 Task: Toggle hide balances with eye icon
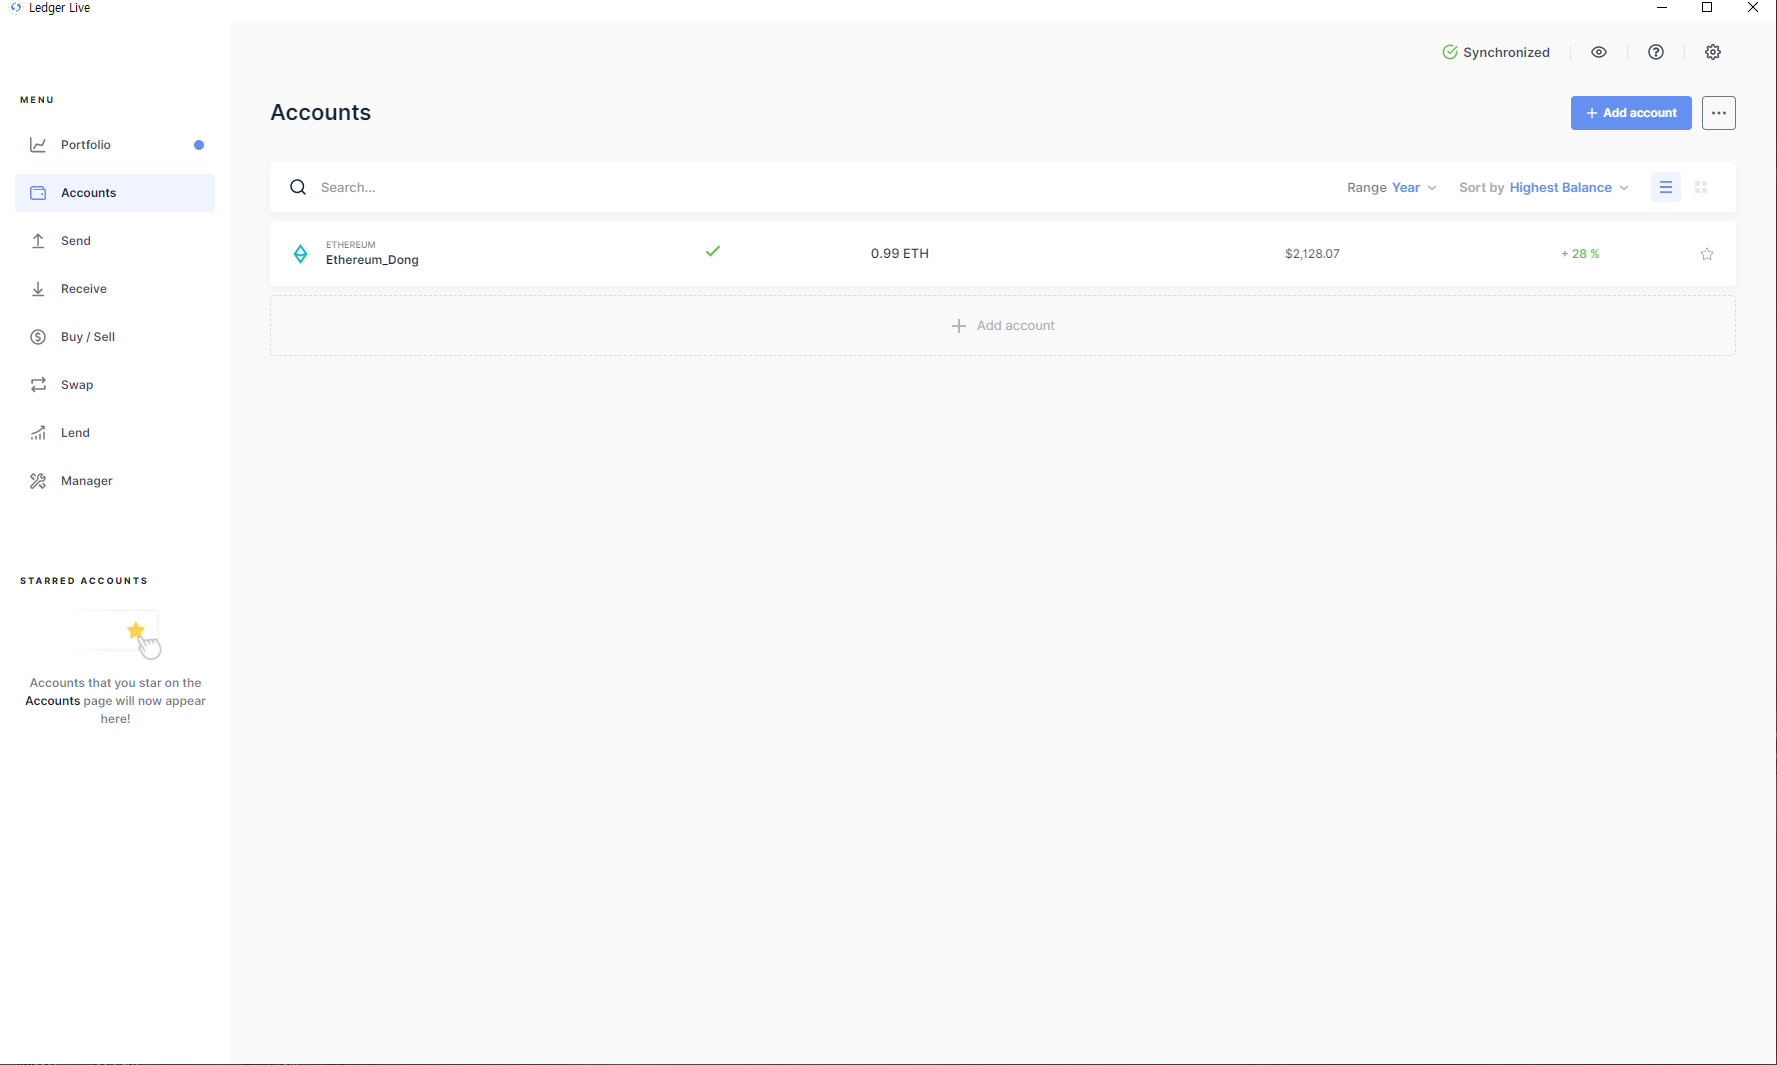pyautogui.click(x=1599, y=52)
